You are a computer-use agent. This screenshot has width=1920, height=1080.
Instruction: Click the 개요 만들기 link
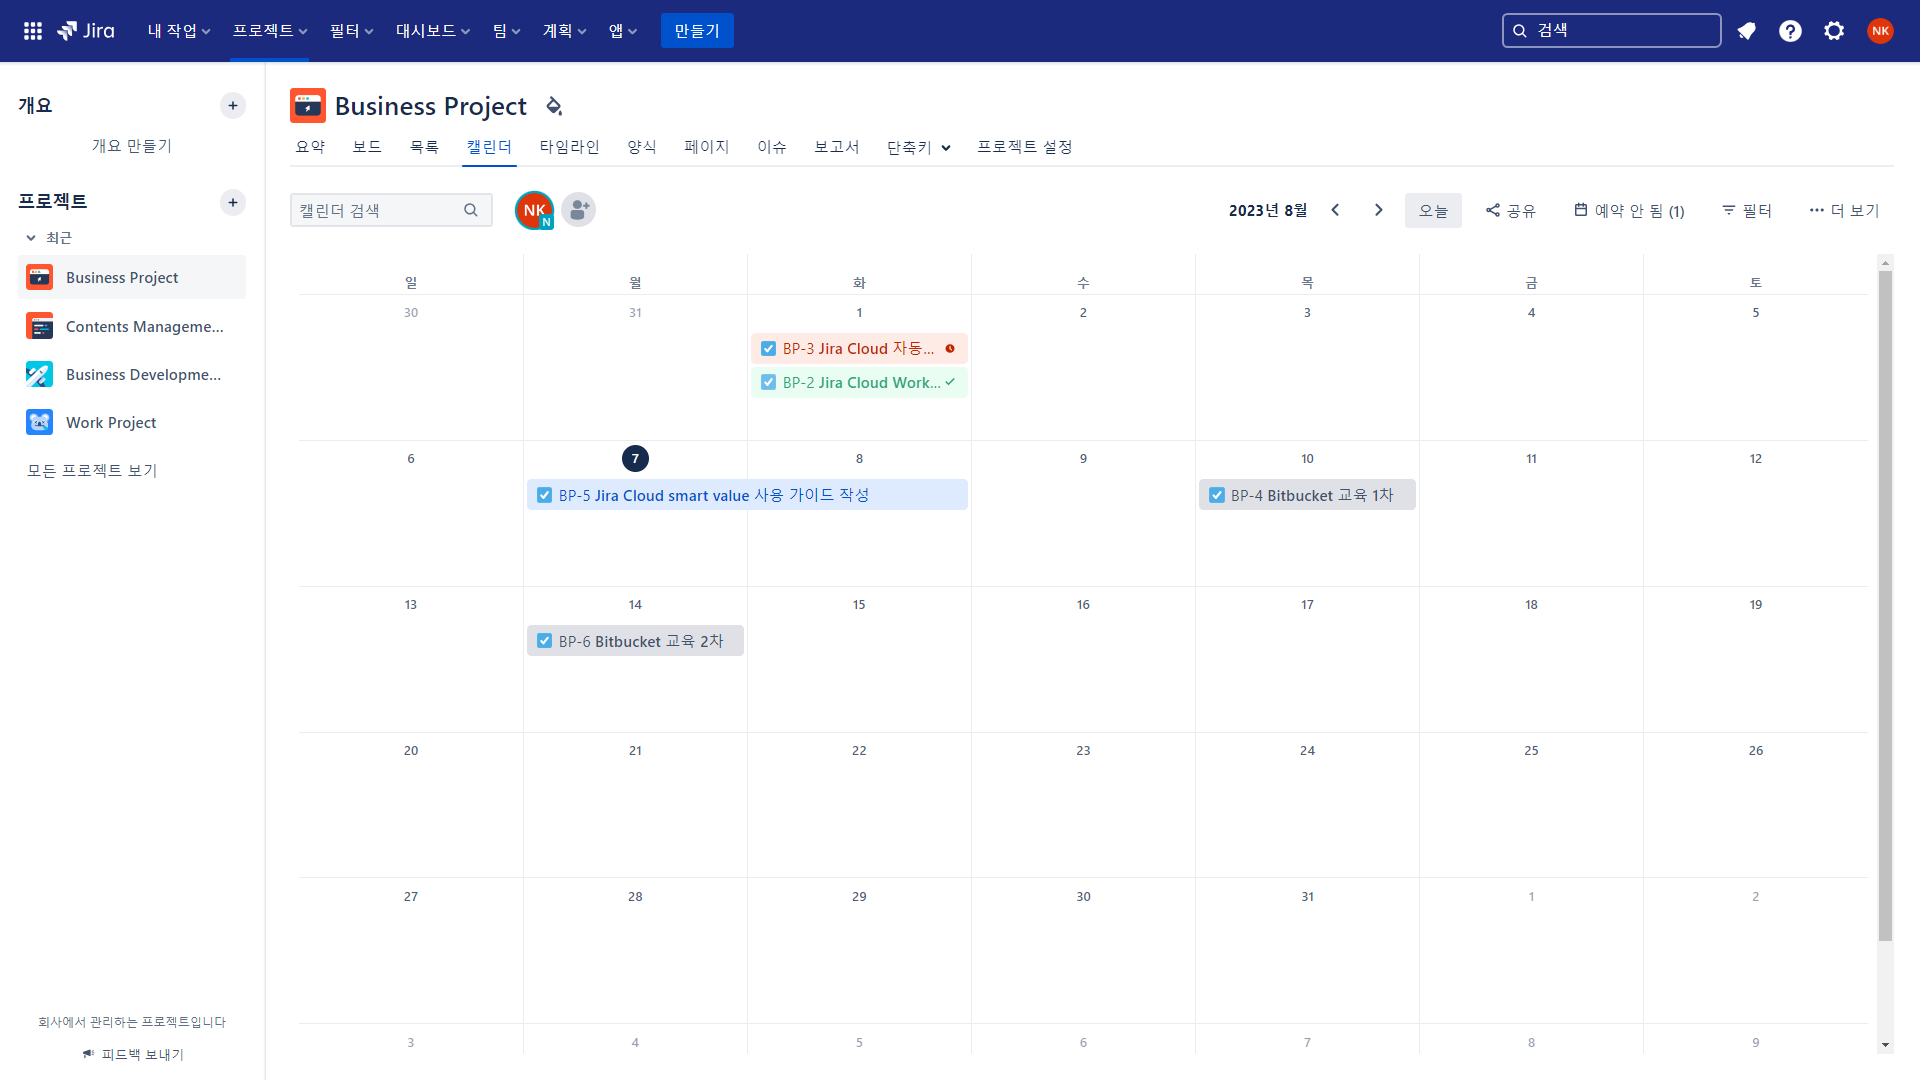click(x=132, y=146)
